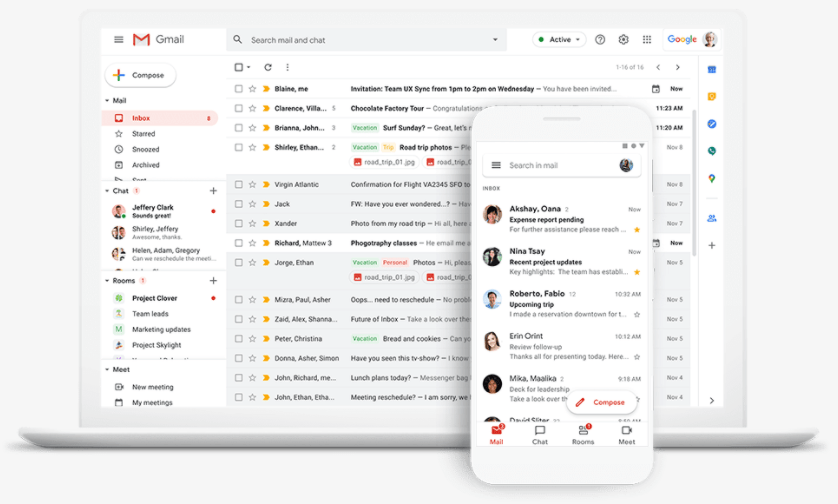838x504 pixels.
Task: Open Contacts in the side panel
Action: [711, 218]
